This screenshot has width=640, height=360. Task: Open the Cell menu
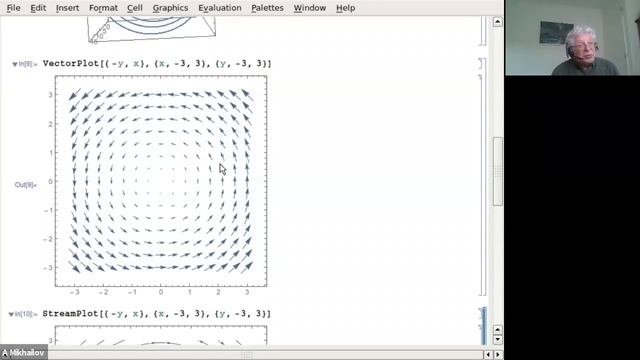pos(135,8)
